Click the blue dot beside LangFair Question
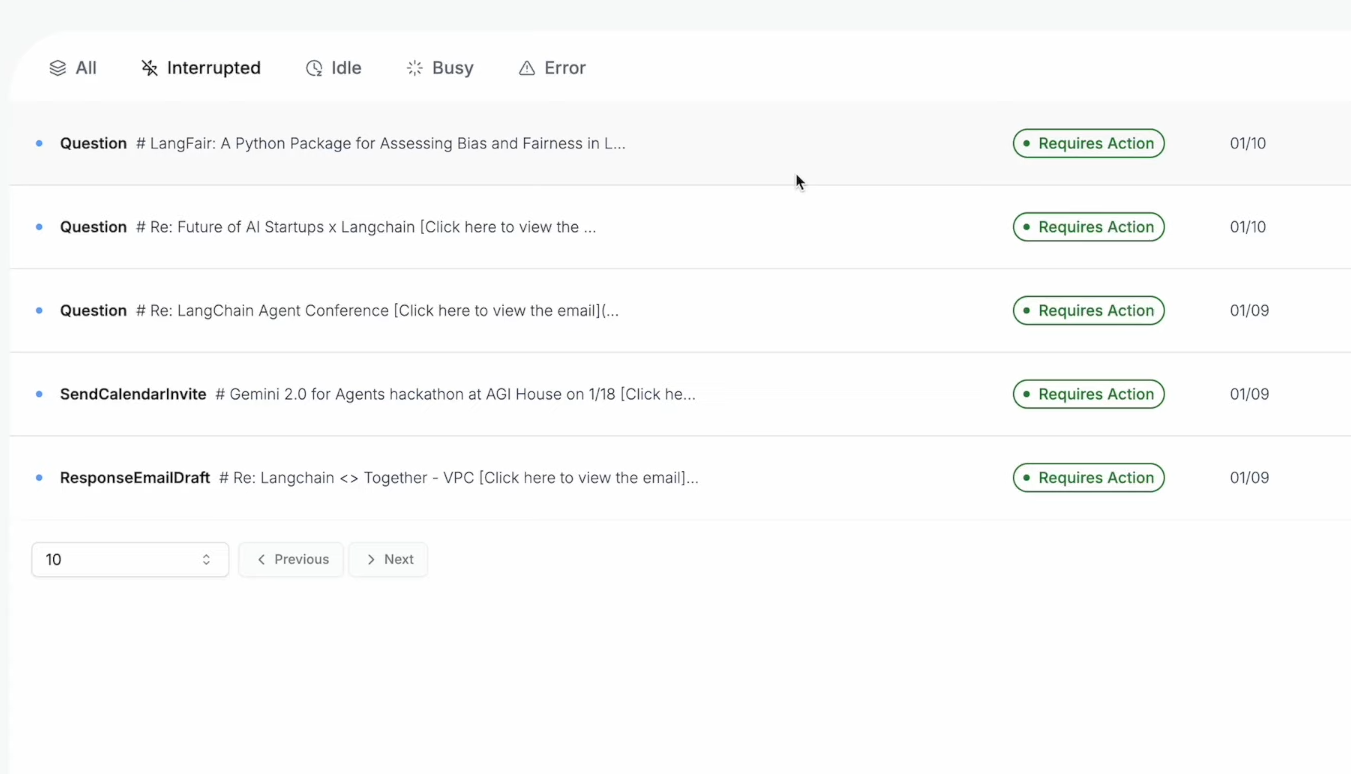 39,143
